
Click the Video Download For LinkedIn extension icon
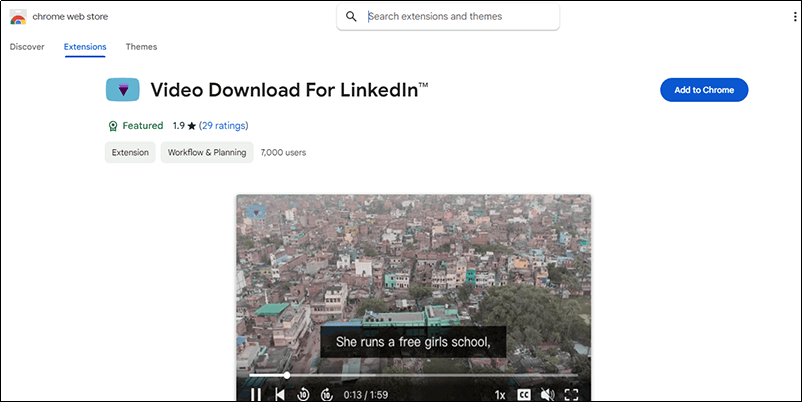(123, 90)
